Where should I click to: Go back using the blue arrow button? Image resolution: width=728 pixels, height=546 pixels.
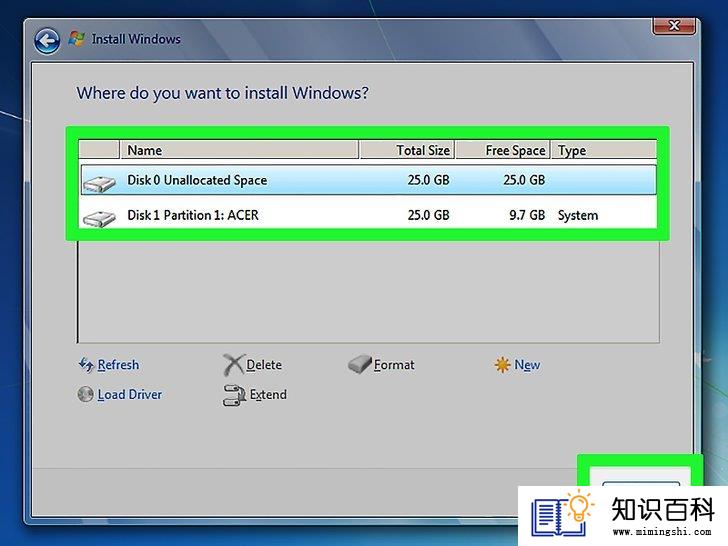tap(47, 41)
